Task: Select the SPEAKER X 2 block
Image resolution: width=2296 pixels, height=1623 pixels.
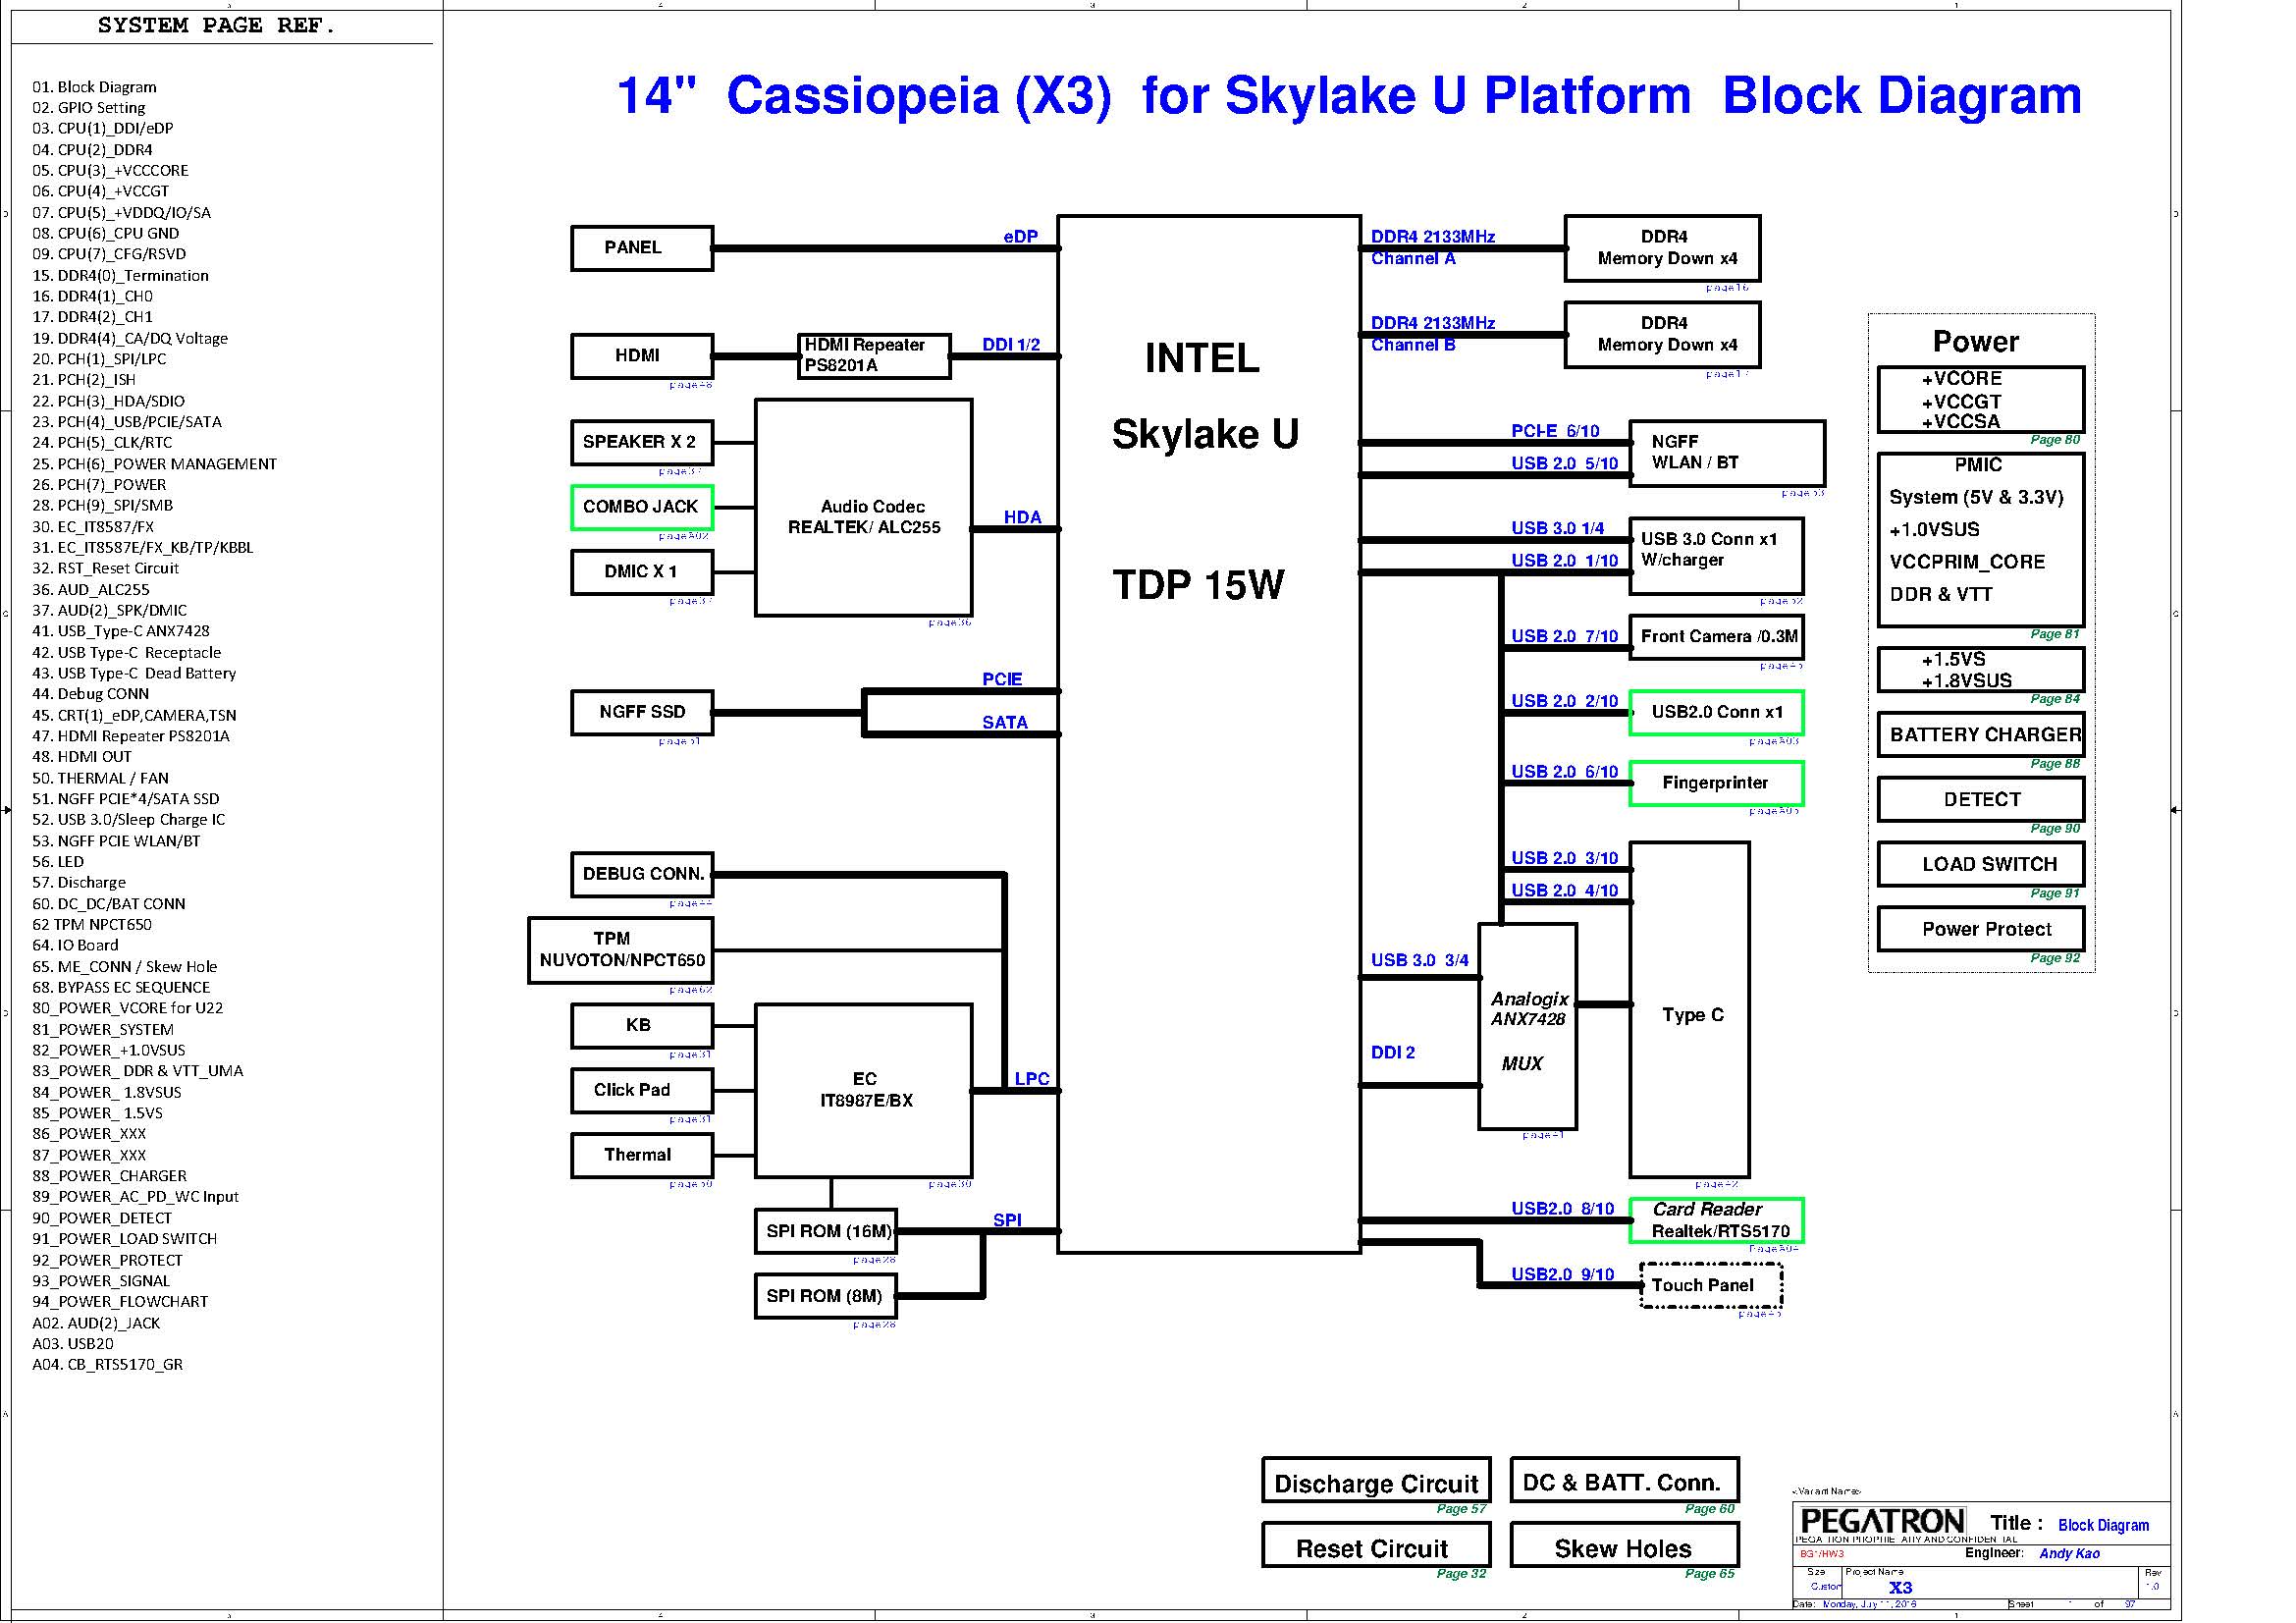Action: point(642,442)
